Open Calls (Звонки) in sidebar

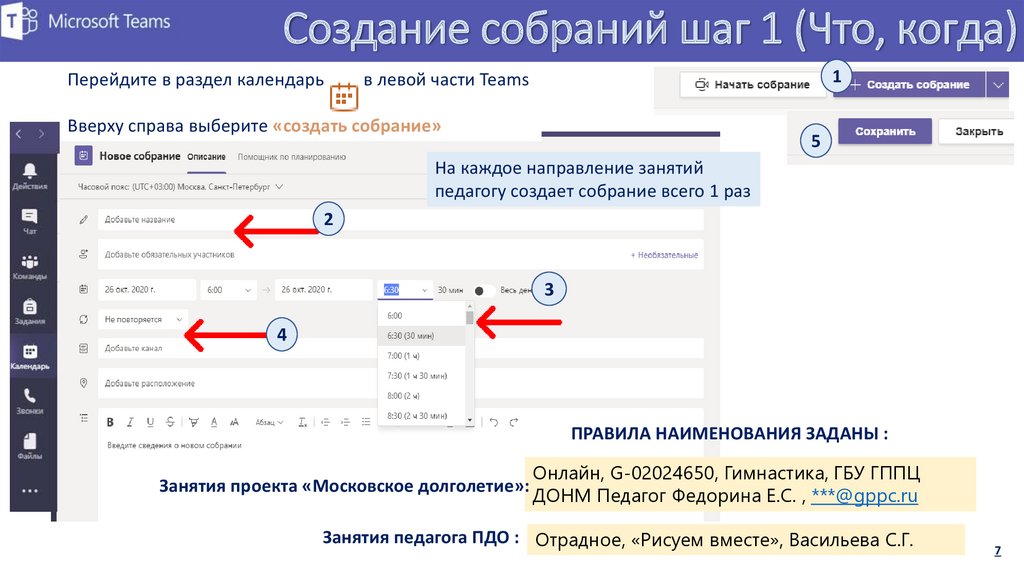[x=29, y=401]
